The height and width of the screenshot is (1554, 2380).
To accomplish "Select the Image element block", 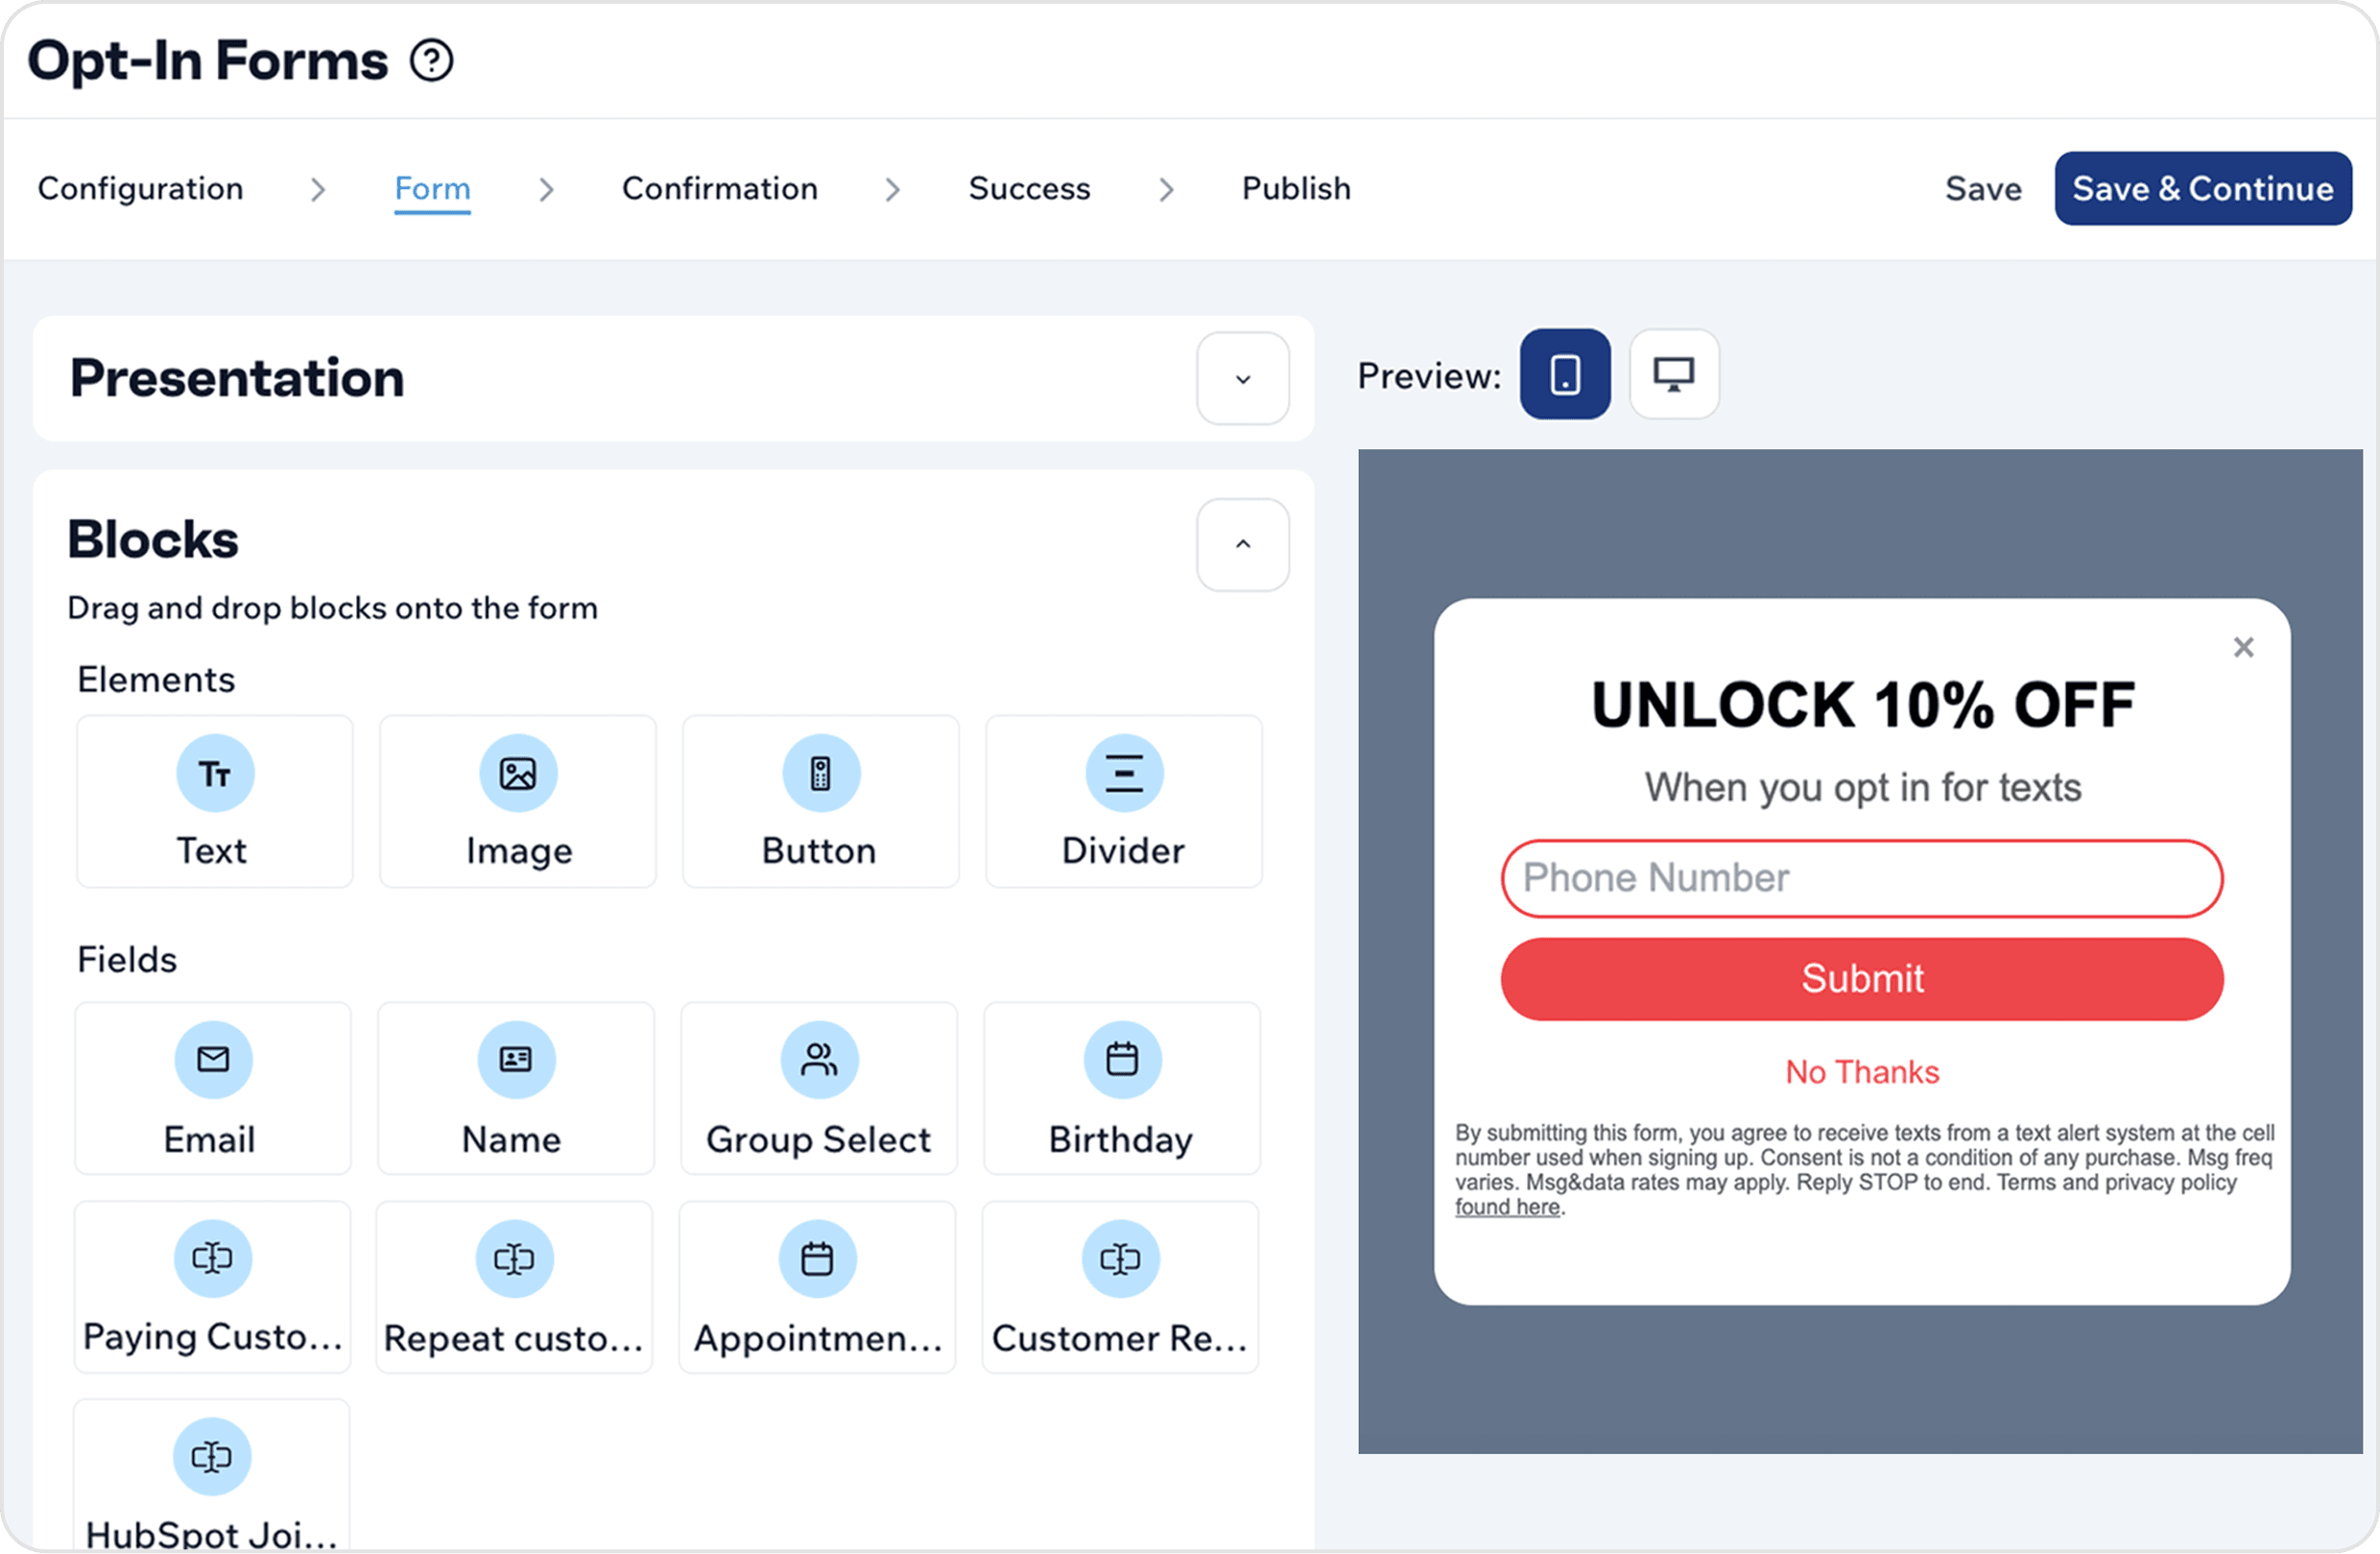I will 517,801.
